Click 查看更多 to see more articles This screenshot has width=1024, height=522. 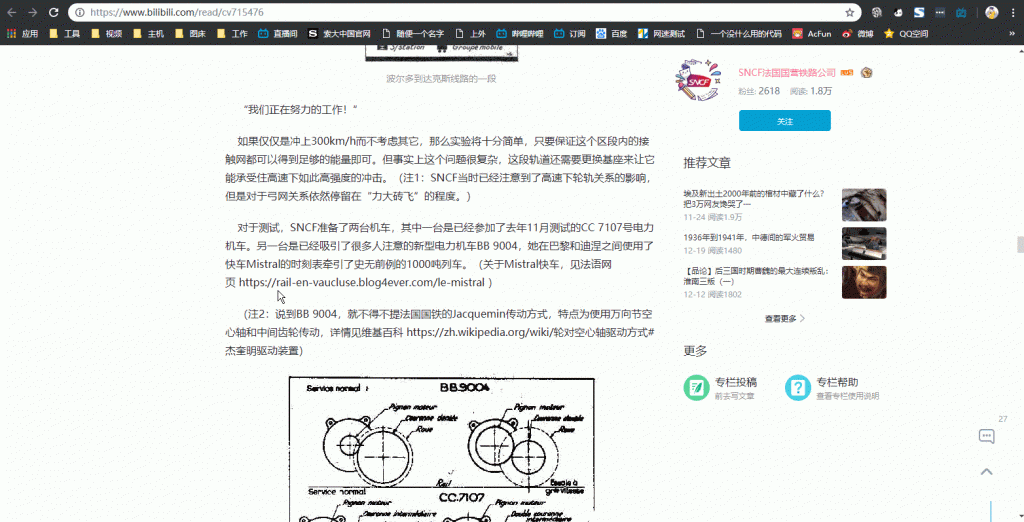[x=784, y=319]
